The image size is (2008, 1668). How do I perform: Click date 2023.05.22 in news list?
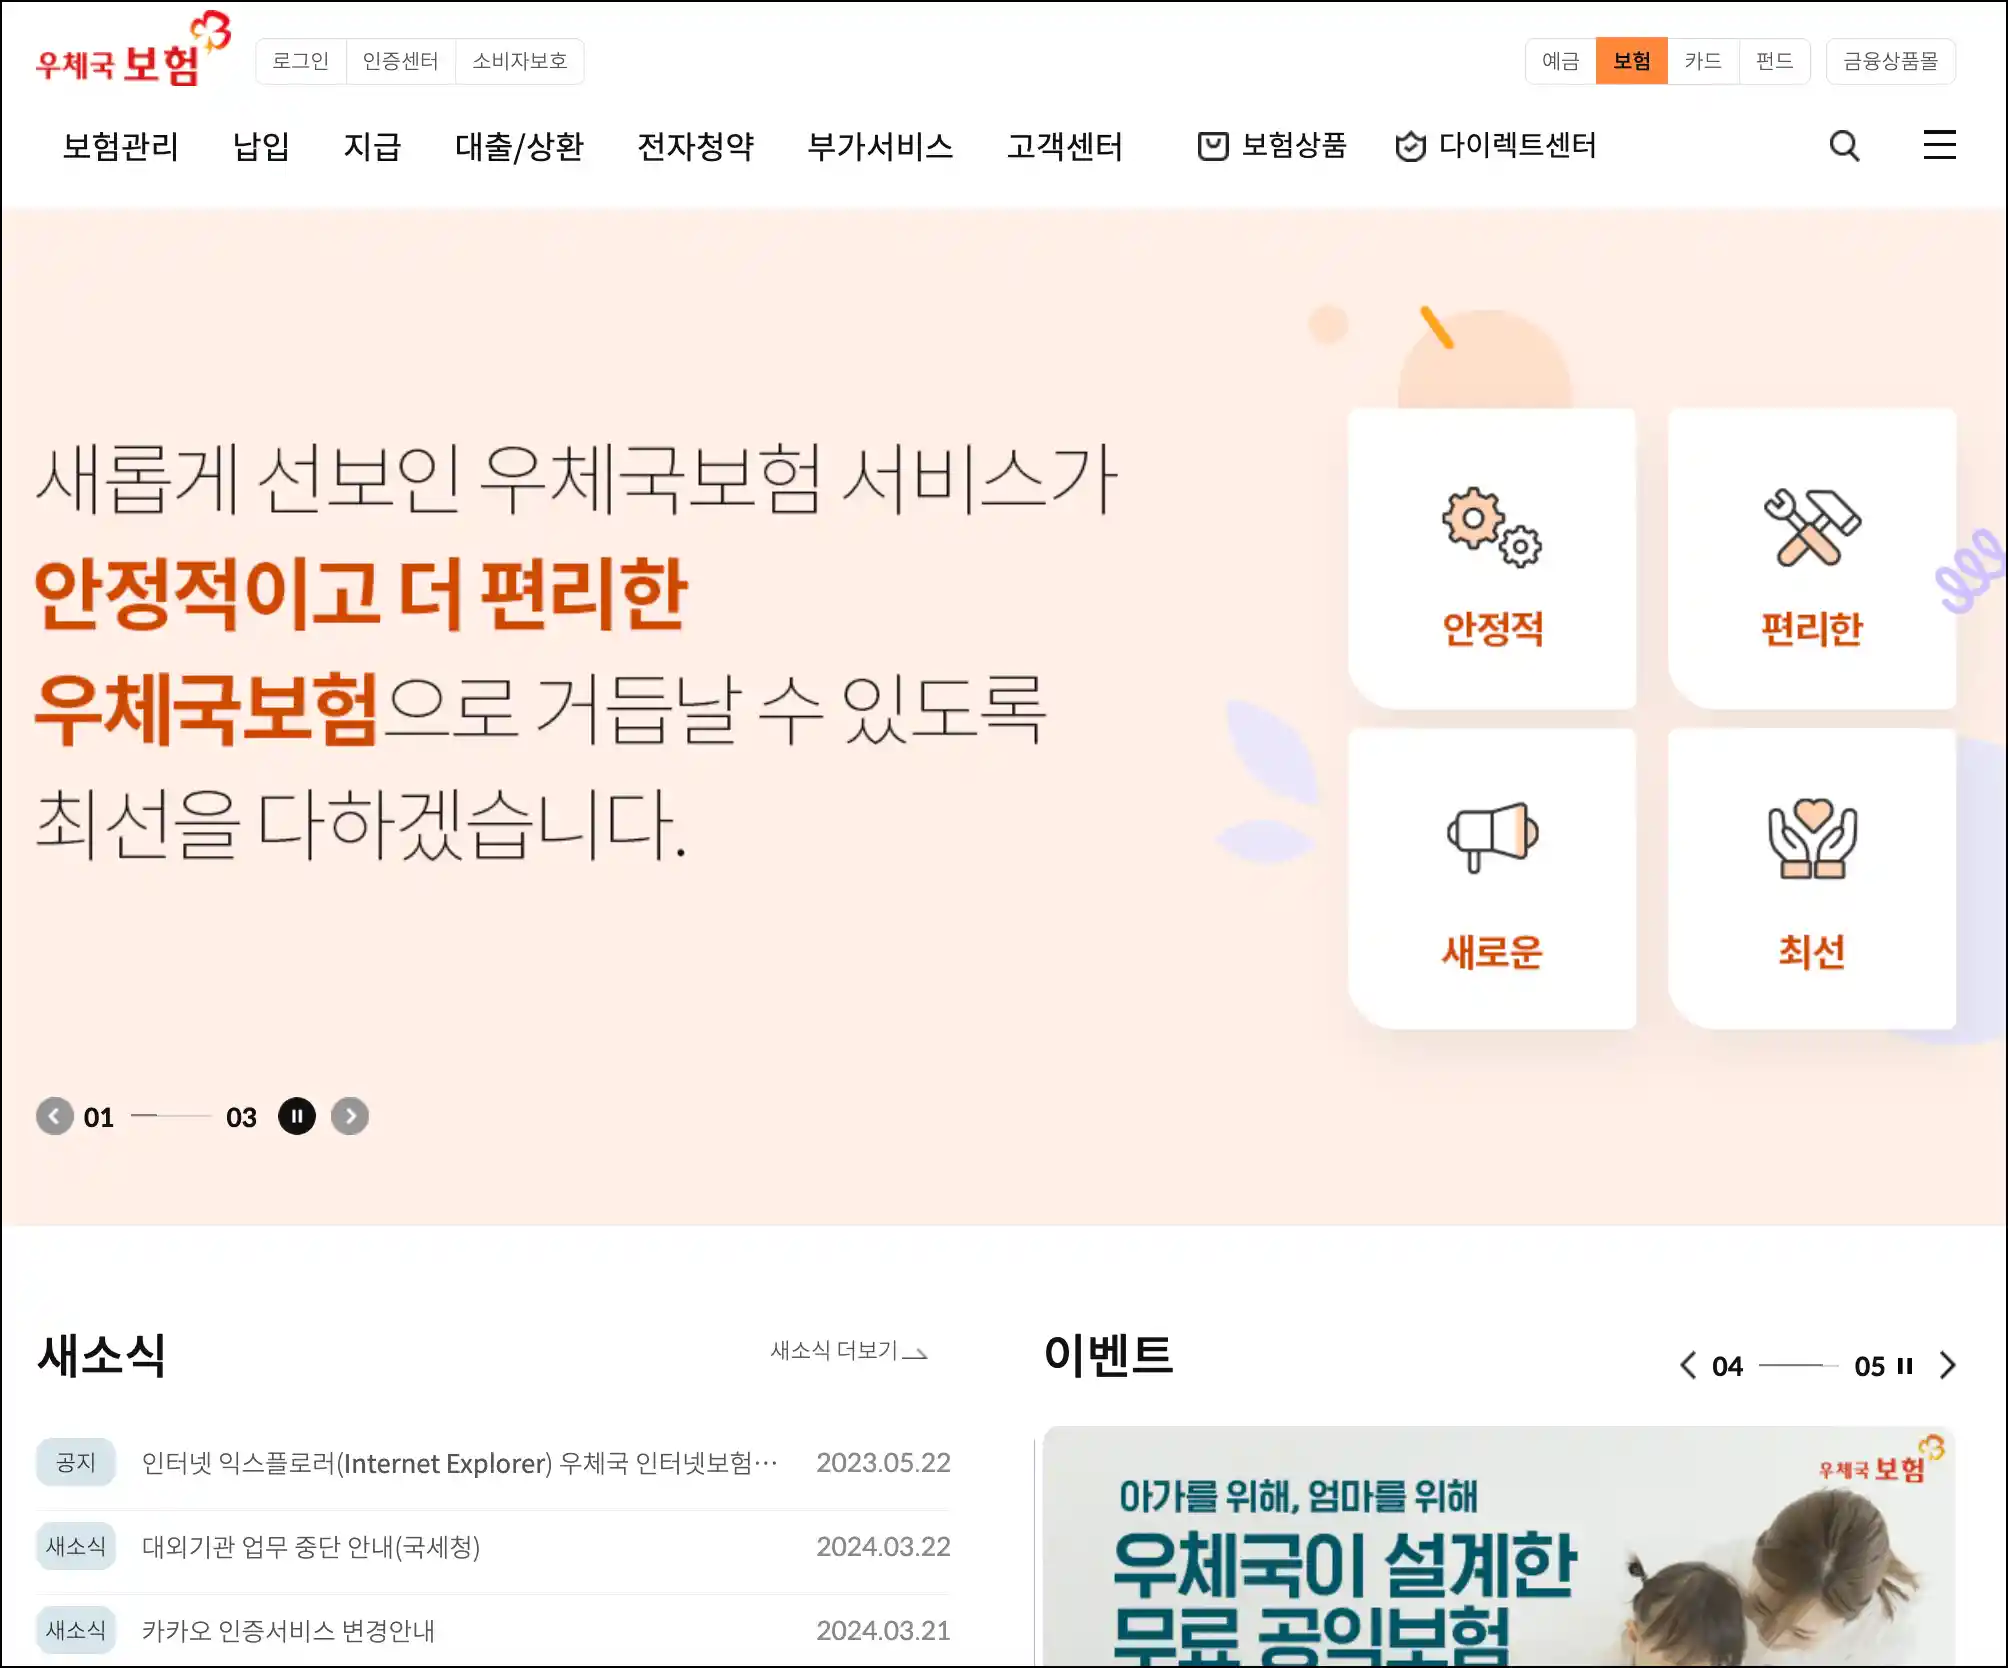(x=883, y=1463)
